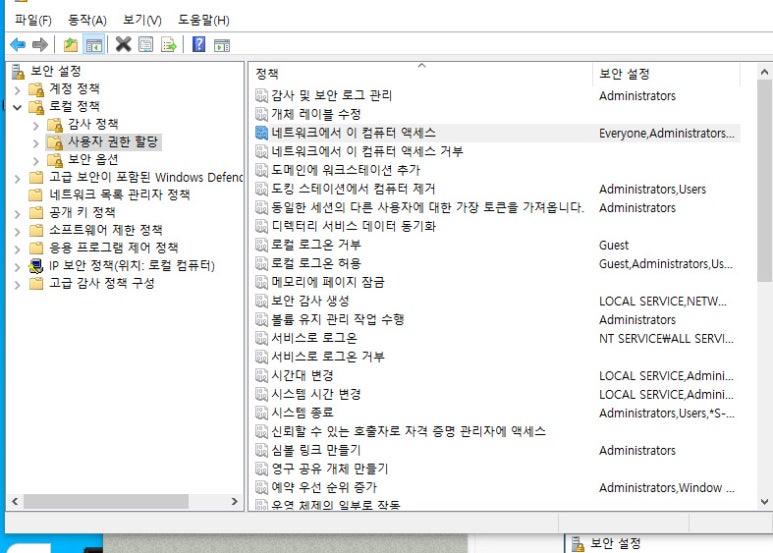Open the 보기(V) menu
The image size is (773, 553).
(x=142, y=20)
